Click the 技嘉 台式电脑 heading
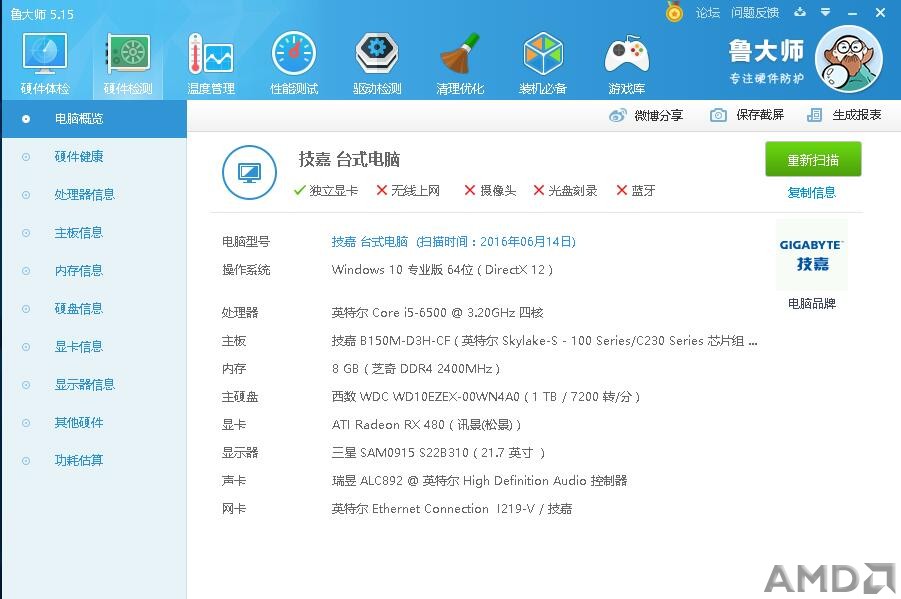The width and height of the screenshot is (901, 599). coord(349,159)
